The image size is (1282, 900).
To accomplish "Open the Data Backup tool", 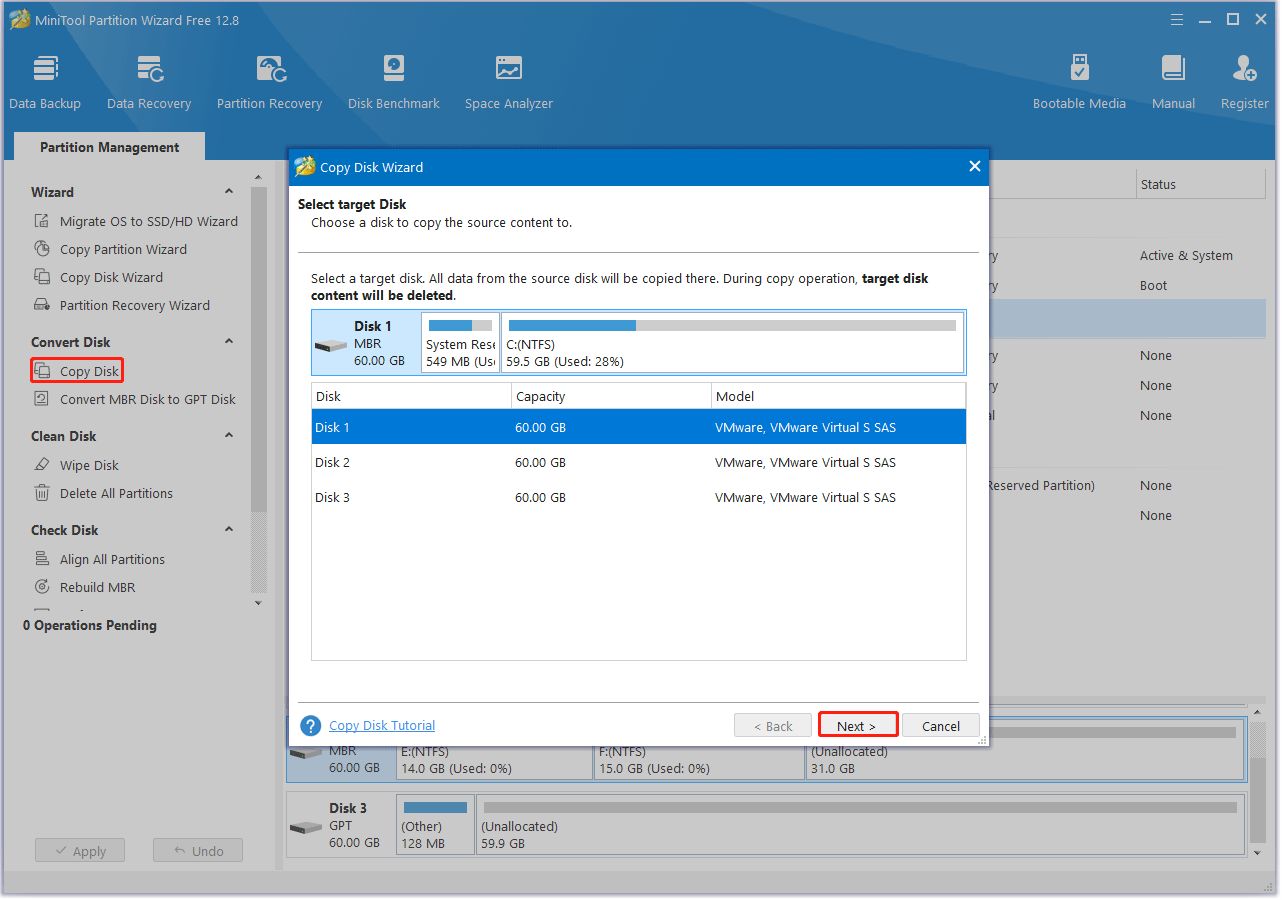I will tap(45, 82).
